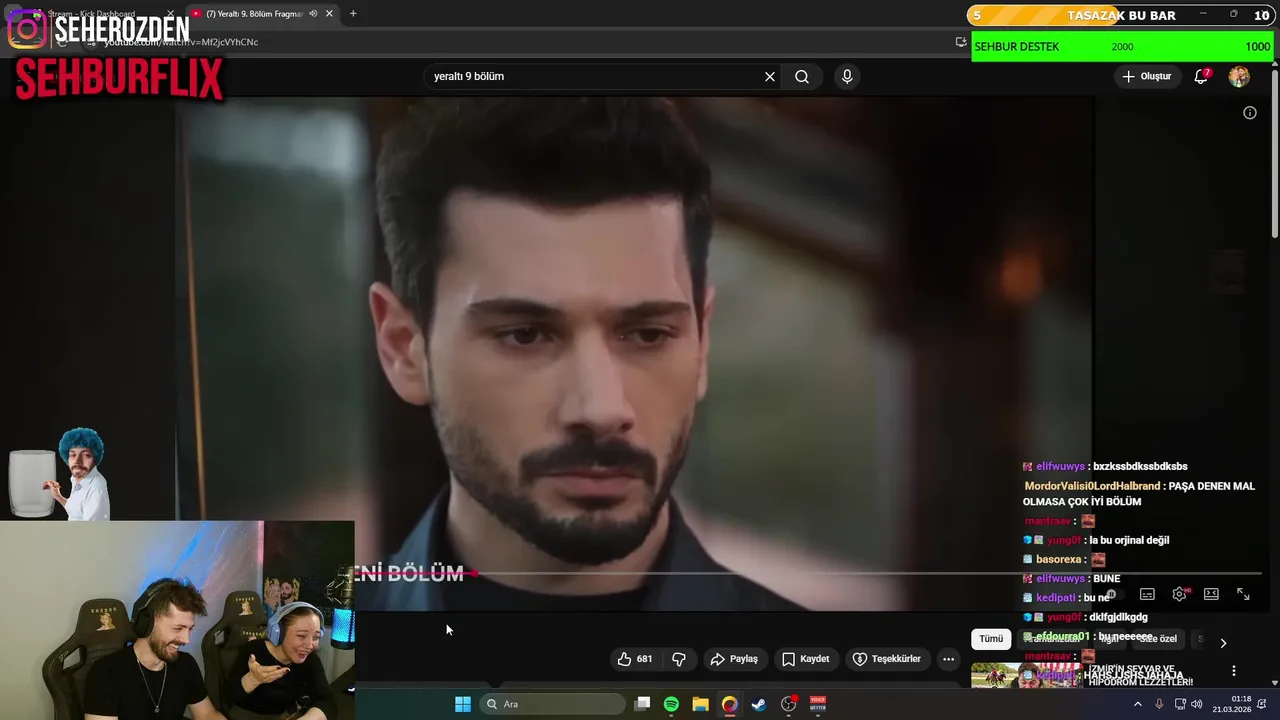The image size is (1280, 720).
Task: Enter fullscreen mode
Action: click(x=1243, y=594)
